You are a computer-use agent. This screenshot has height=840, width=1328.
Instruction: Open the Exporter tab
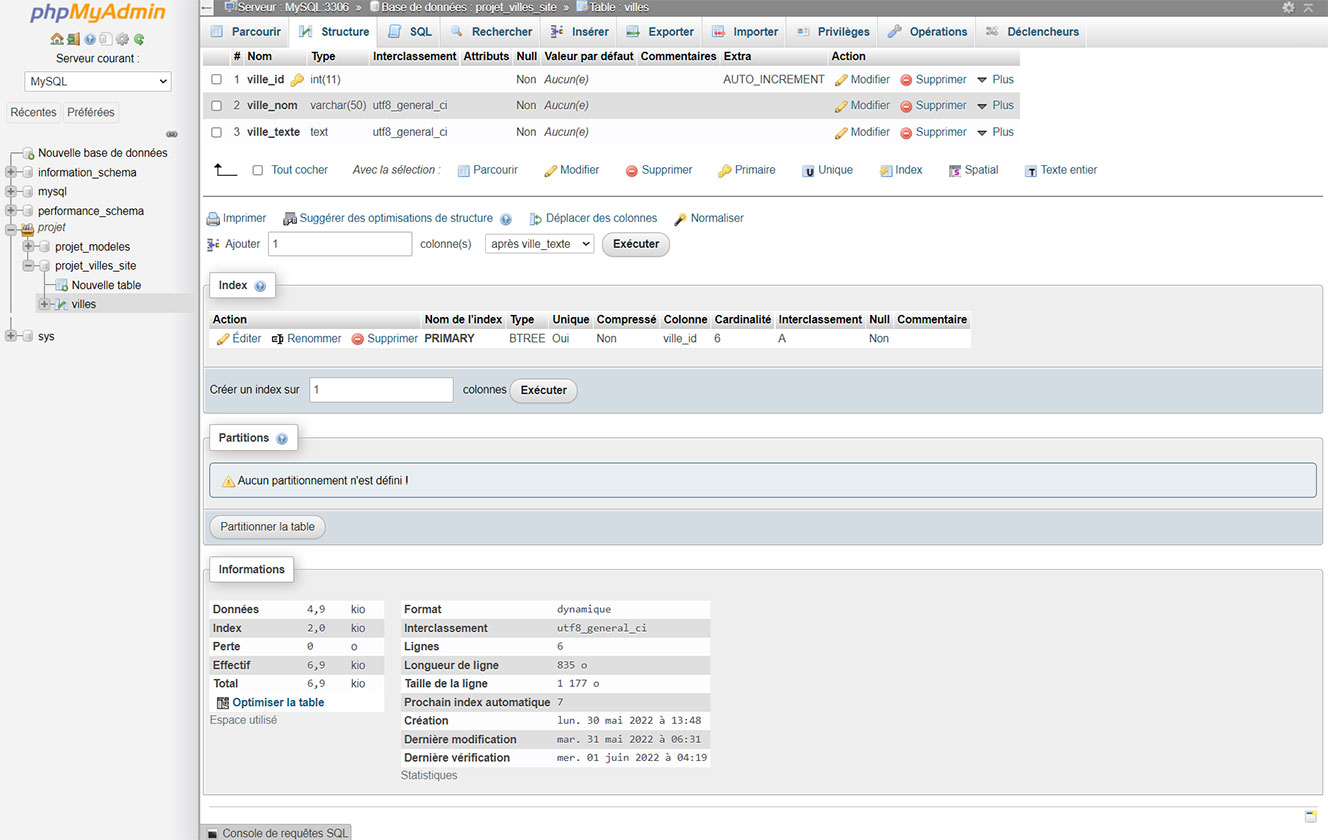point(660,32)
